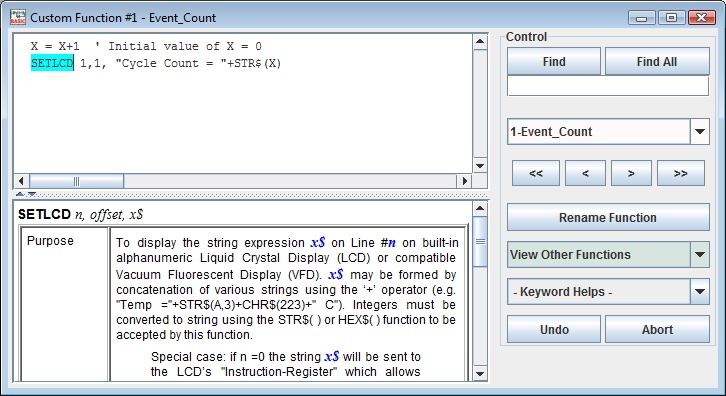Click the code editor horizontal scroll right arrow
726x396 pixels.
[465, 181]
